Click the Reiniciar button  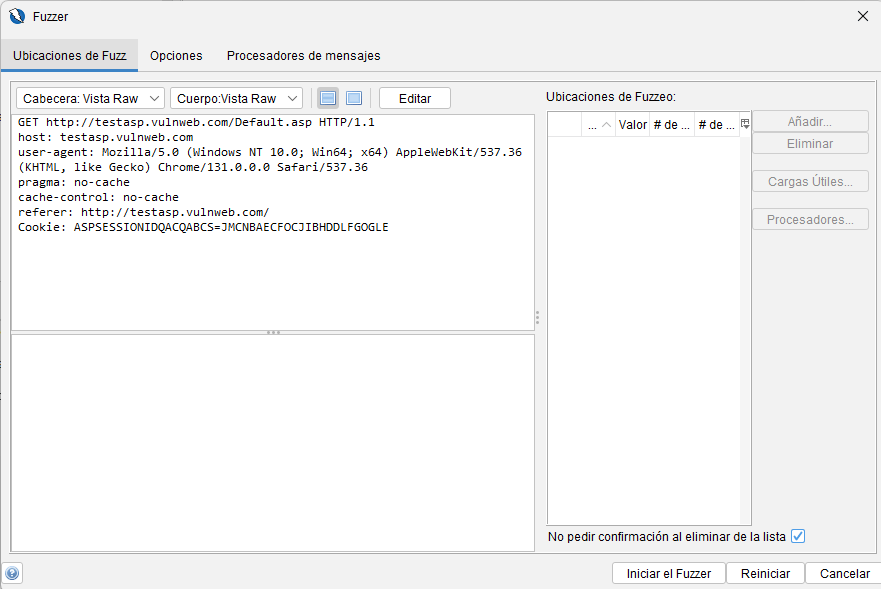(x=765, y=573)
